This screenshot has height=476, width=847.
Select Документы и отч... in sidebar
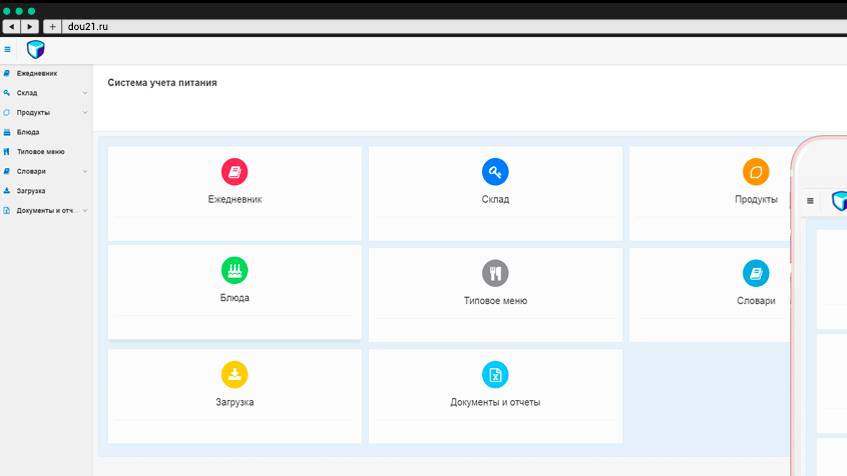coord(46,211)
